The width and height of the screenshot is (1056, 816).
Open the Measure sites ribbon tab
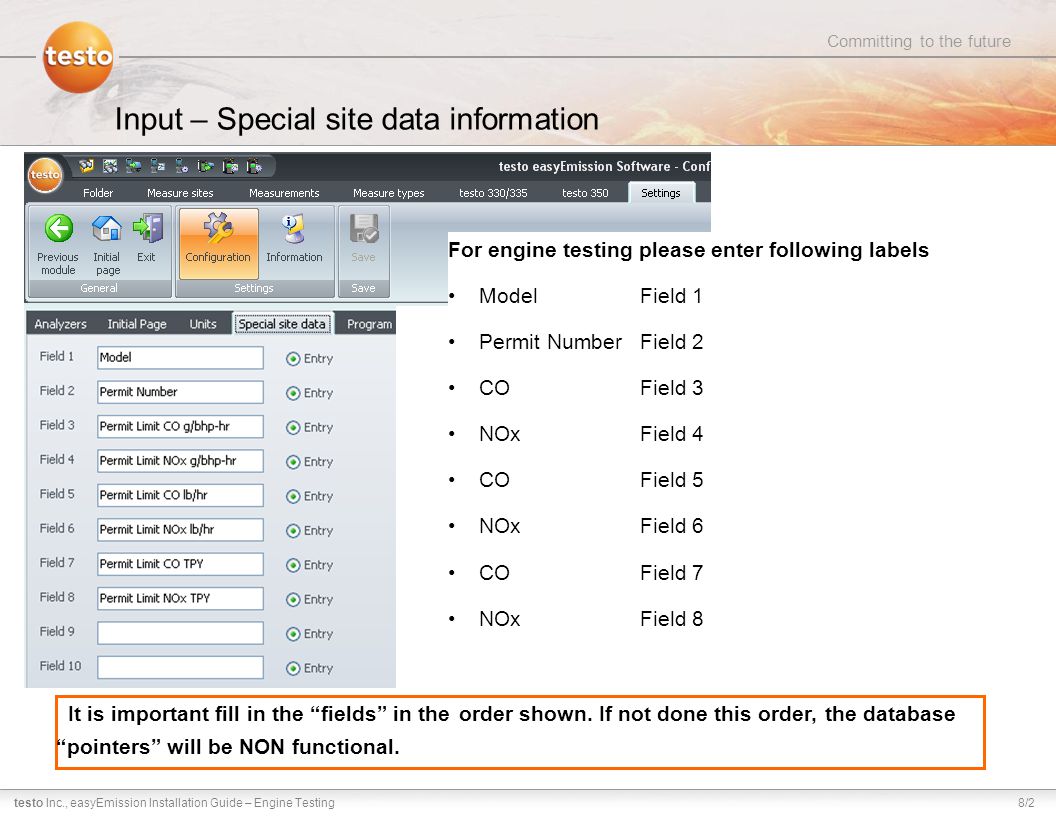tap(180, 193)
